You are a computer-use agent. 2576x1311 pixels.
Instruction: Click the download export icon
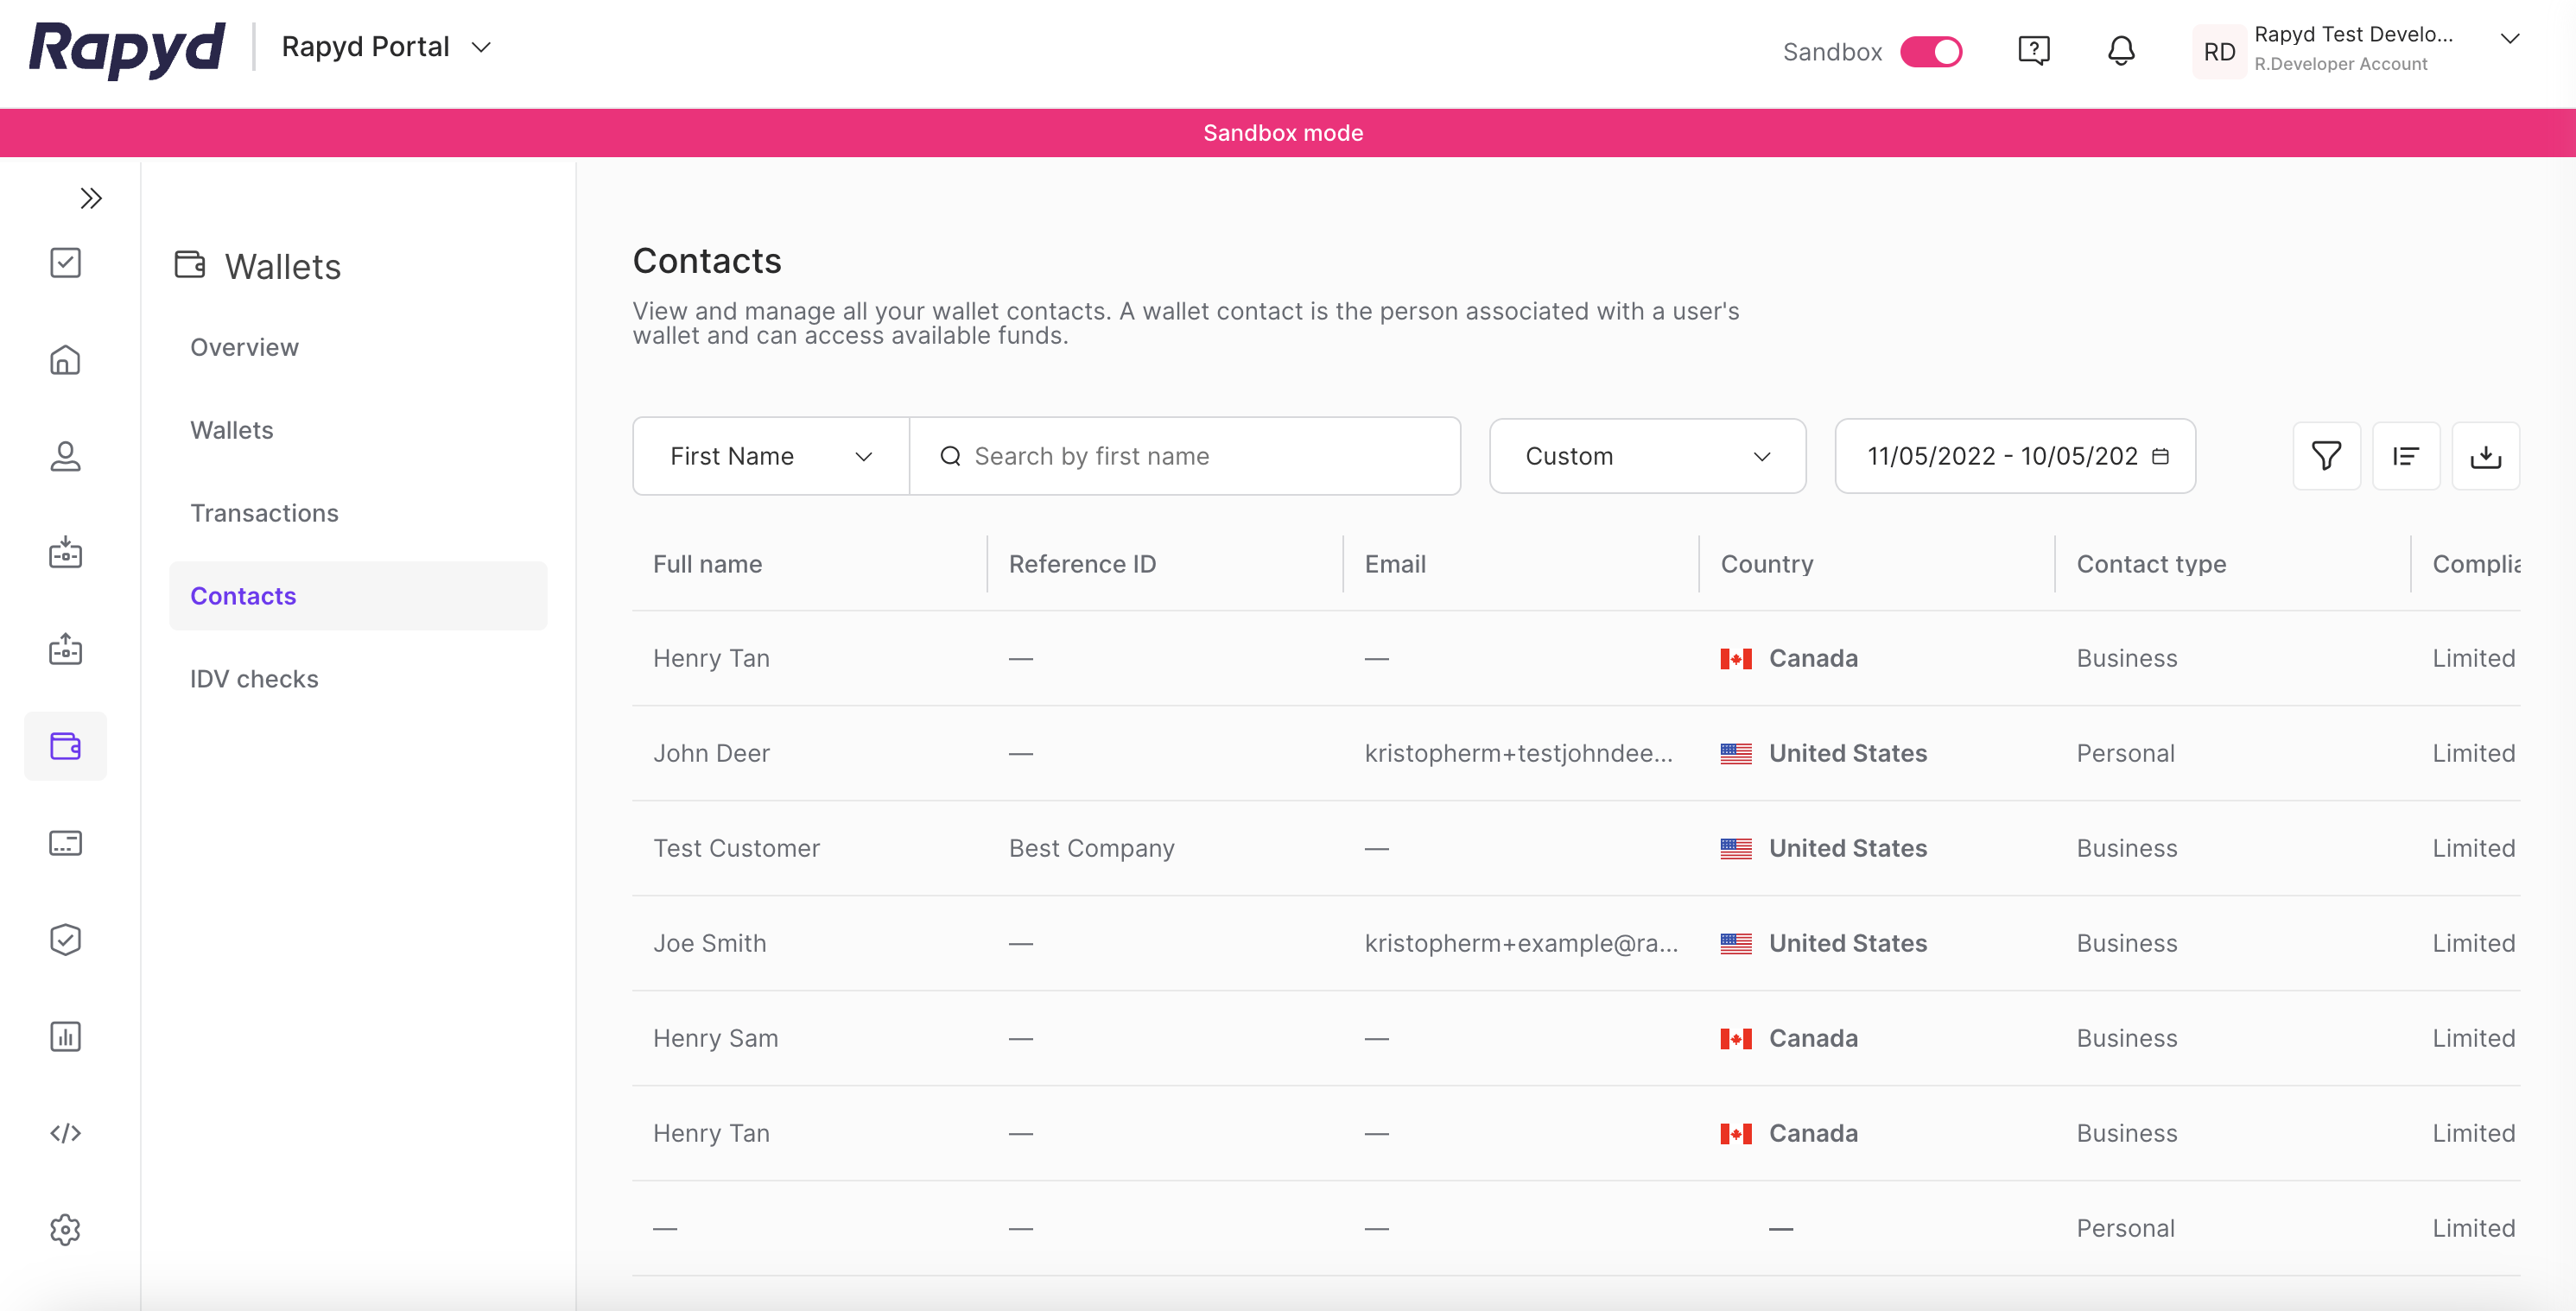coord(2485,456)
